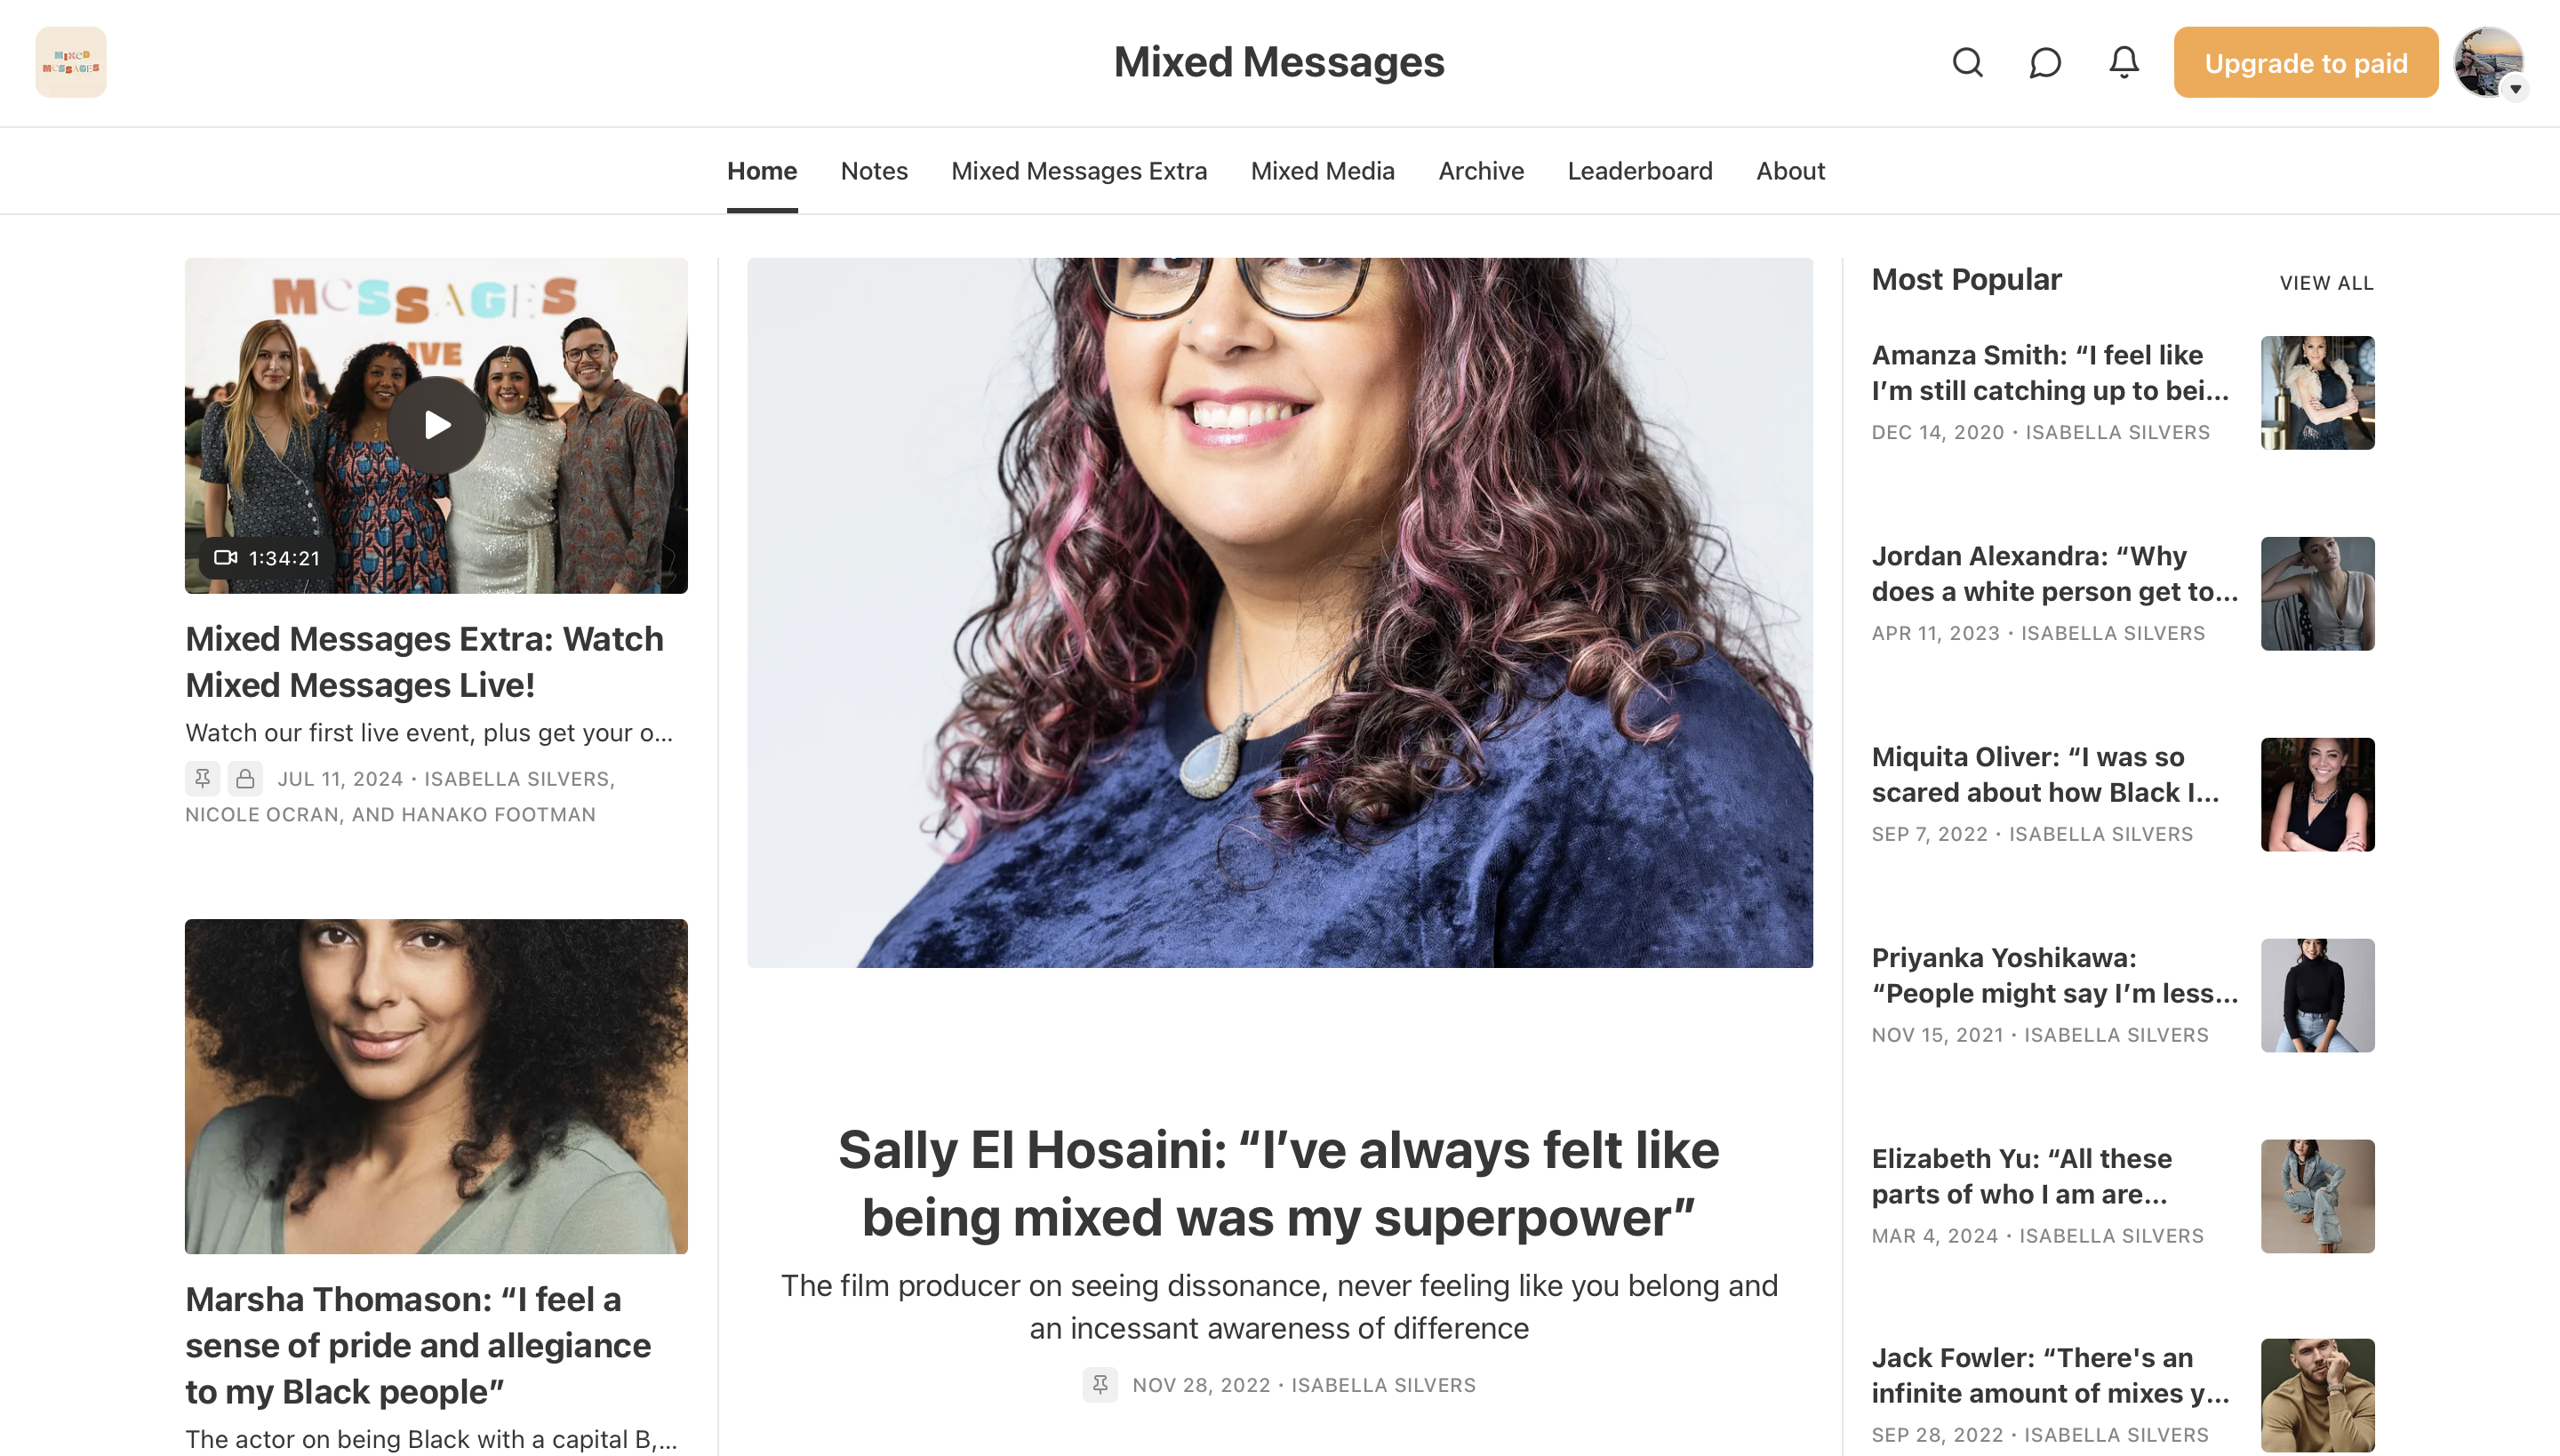Open the Jordan Alexandra popular post title
Screen dimensions: 2560x1456
[2054, 574]
